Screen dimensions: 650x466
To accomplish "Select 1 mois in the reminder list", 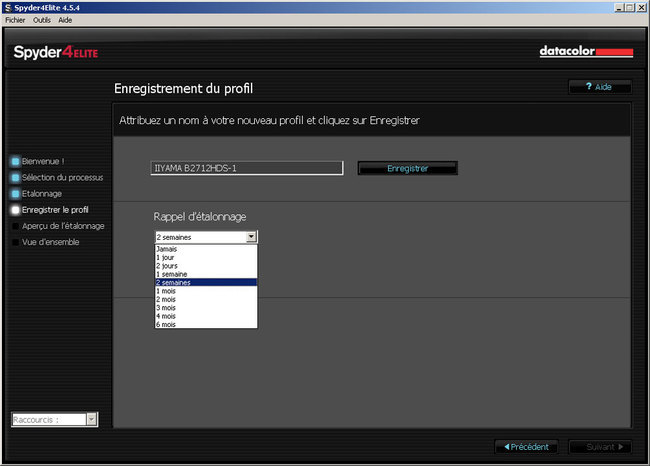I will click(206, 291).
